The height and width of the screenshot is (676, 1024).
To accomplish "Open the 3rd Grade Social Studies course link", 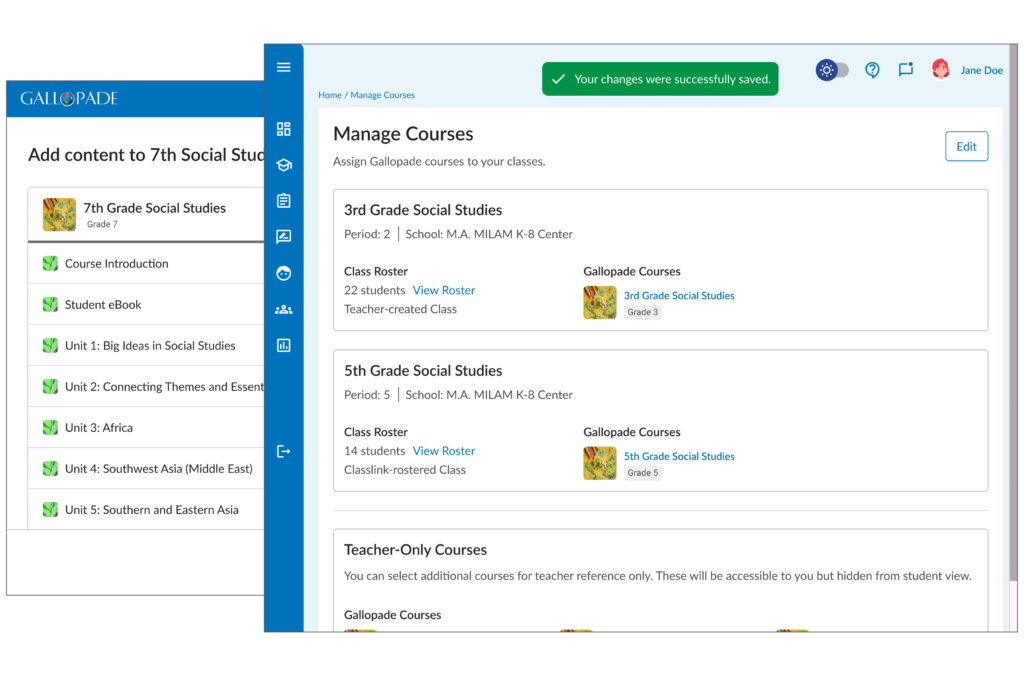I will (x=679, y=295).
